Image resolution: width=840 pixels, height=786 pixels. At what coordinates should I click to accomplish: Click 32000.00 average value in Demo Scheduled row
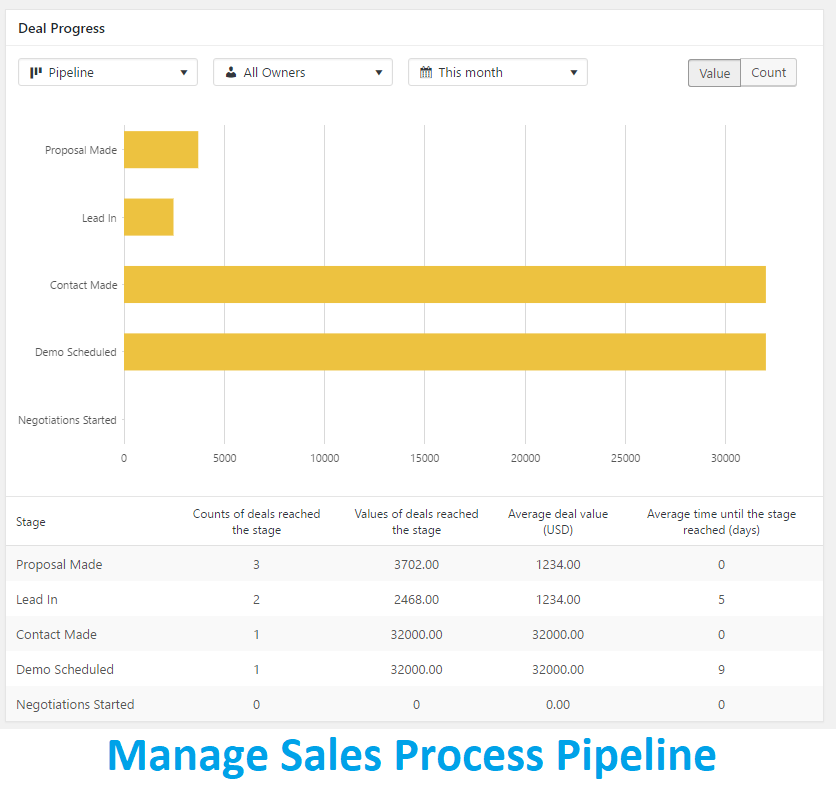(558, 669)
